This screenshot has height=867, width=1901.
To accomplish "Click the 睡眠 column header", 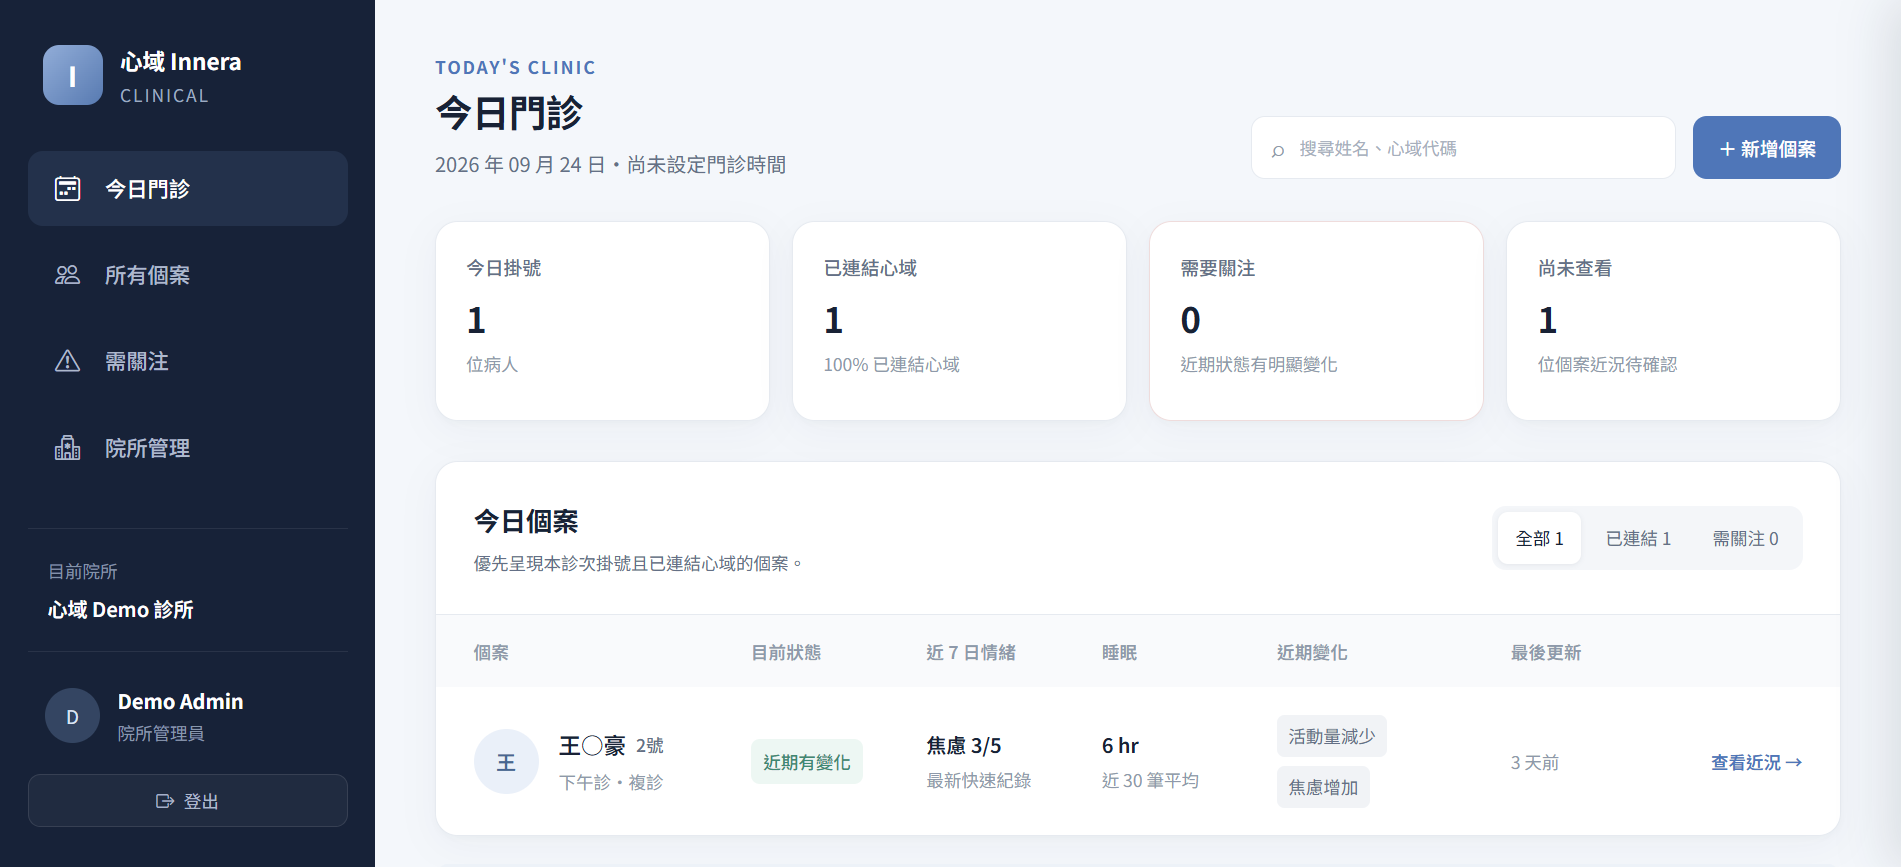I will click(x=1119, y=652).
